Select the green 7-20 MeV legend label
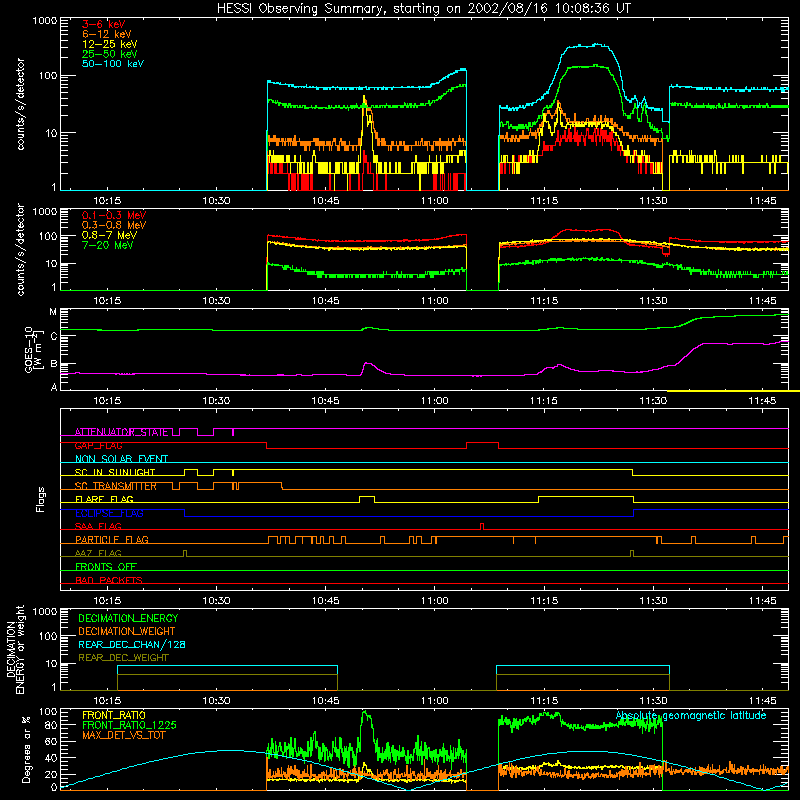The image size is (800, 800). [x=108, y=245]
